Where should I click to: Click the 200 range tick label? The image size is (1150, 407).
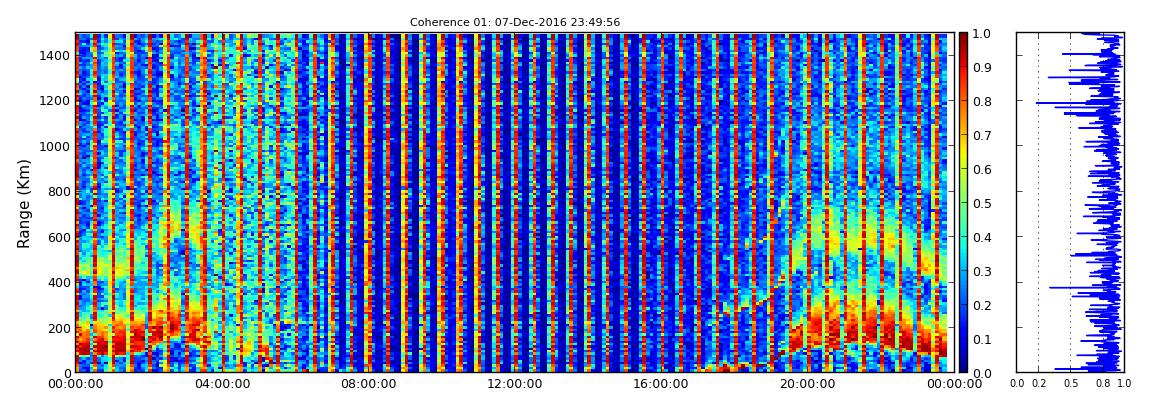click(x=59, y=328)
